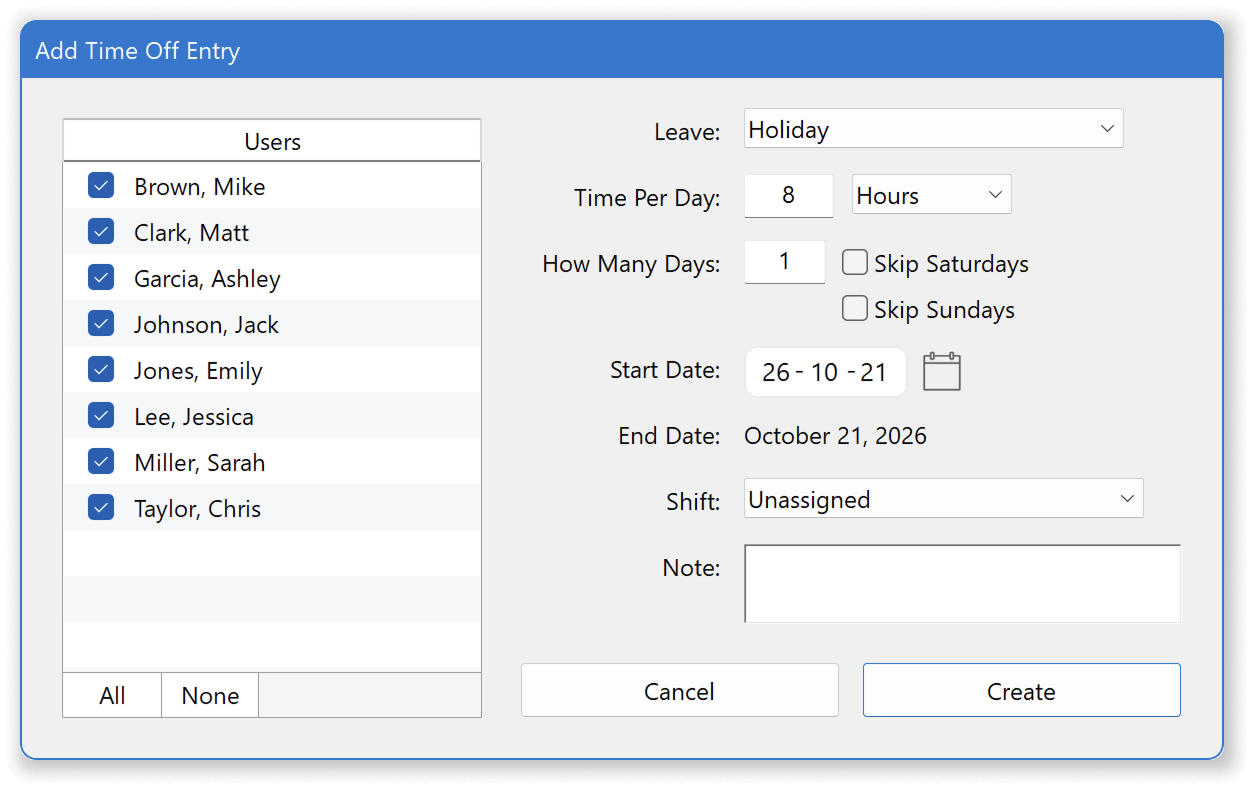Click the Create button

(x=1021, y=691)
